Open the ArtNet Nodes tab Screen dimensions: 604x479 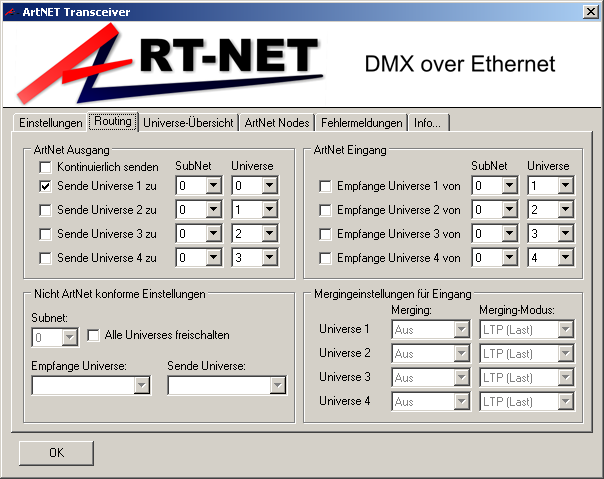(x=277, y=123)
